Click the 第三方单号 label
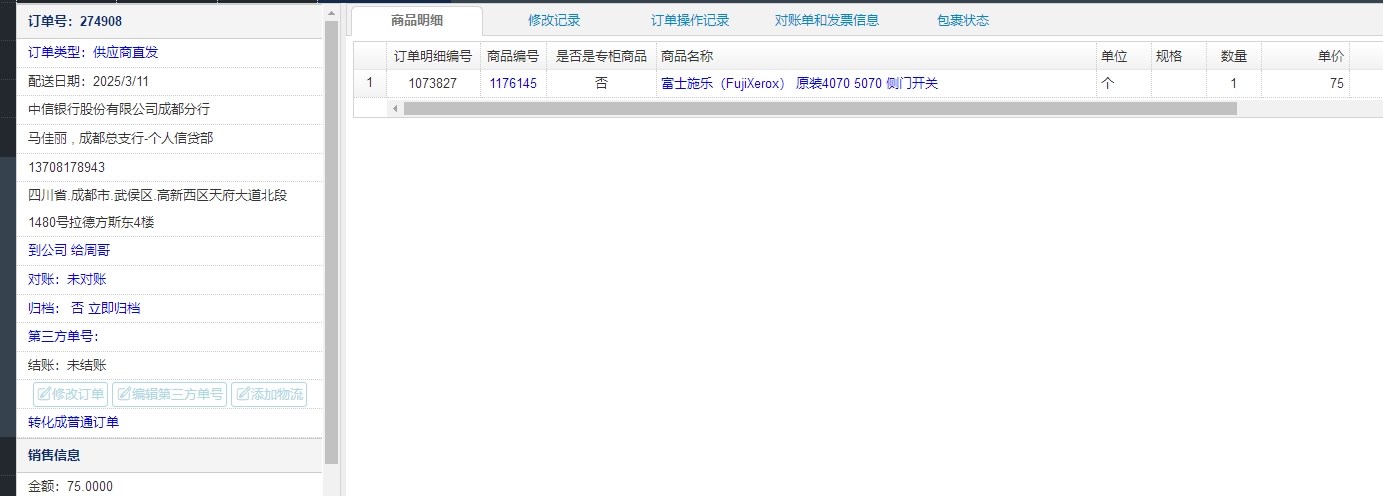 [63, 337]
